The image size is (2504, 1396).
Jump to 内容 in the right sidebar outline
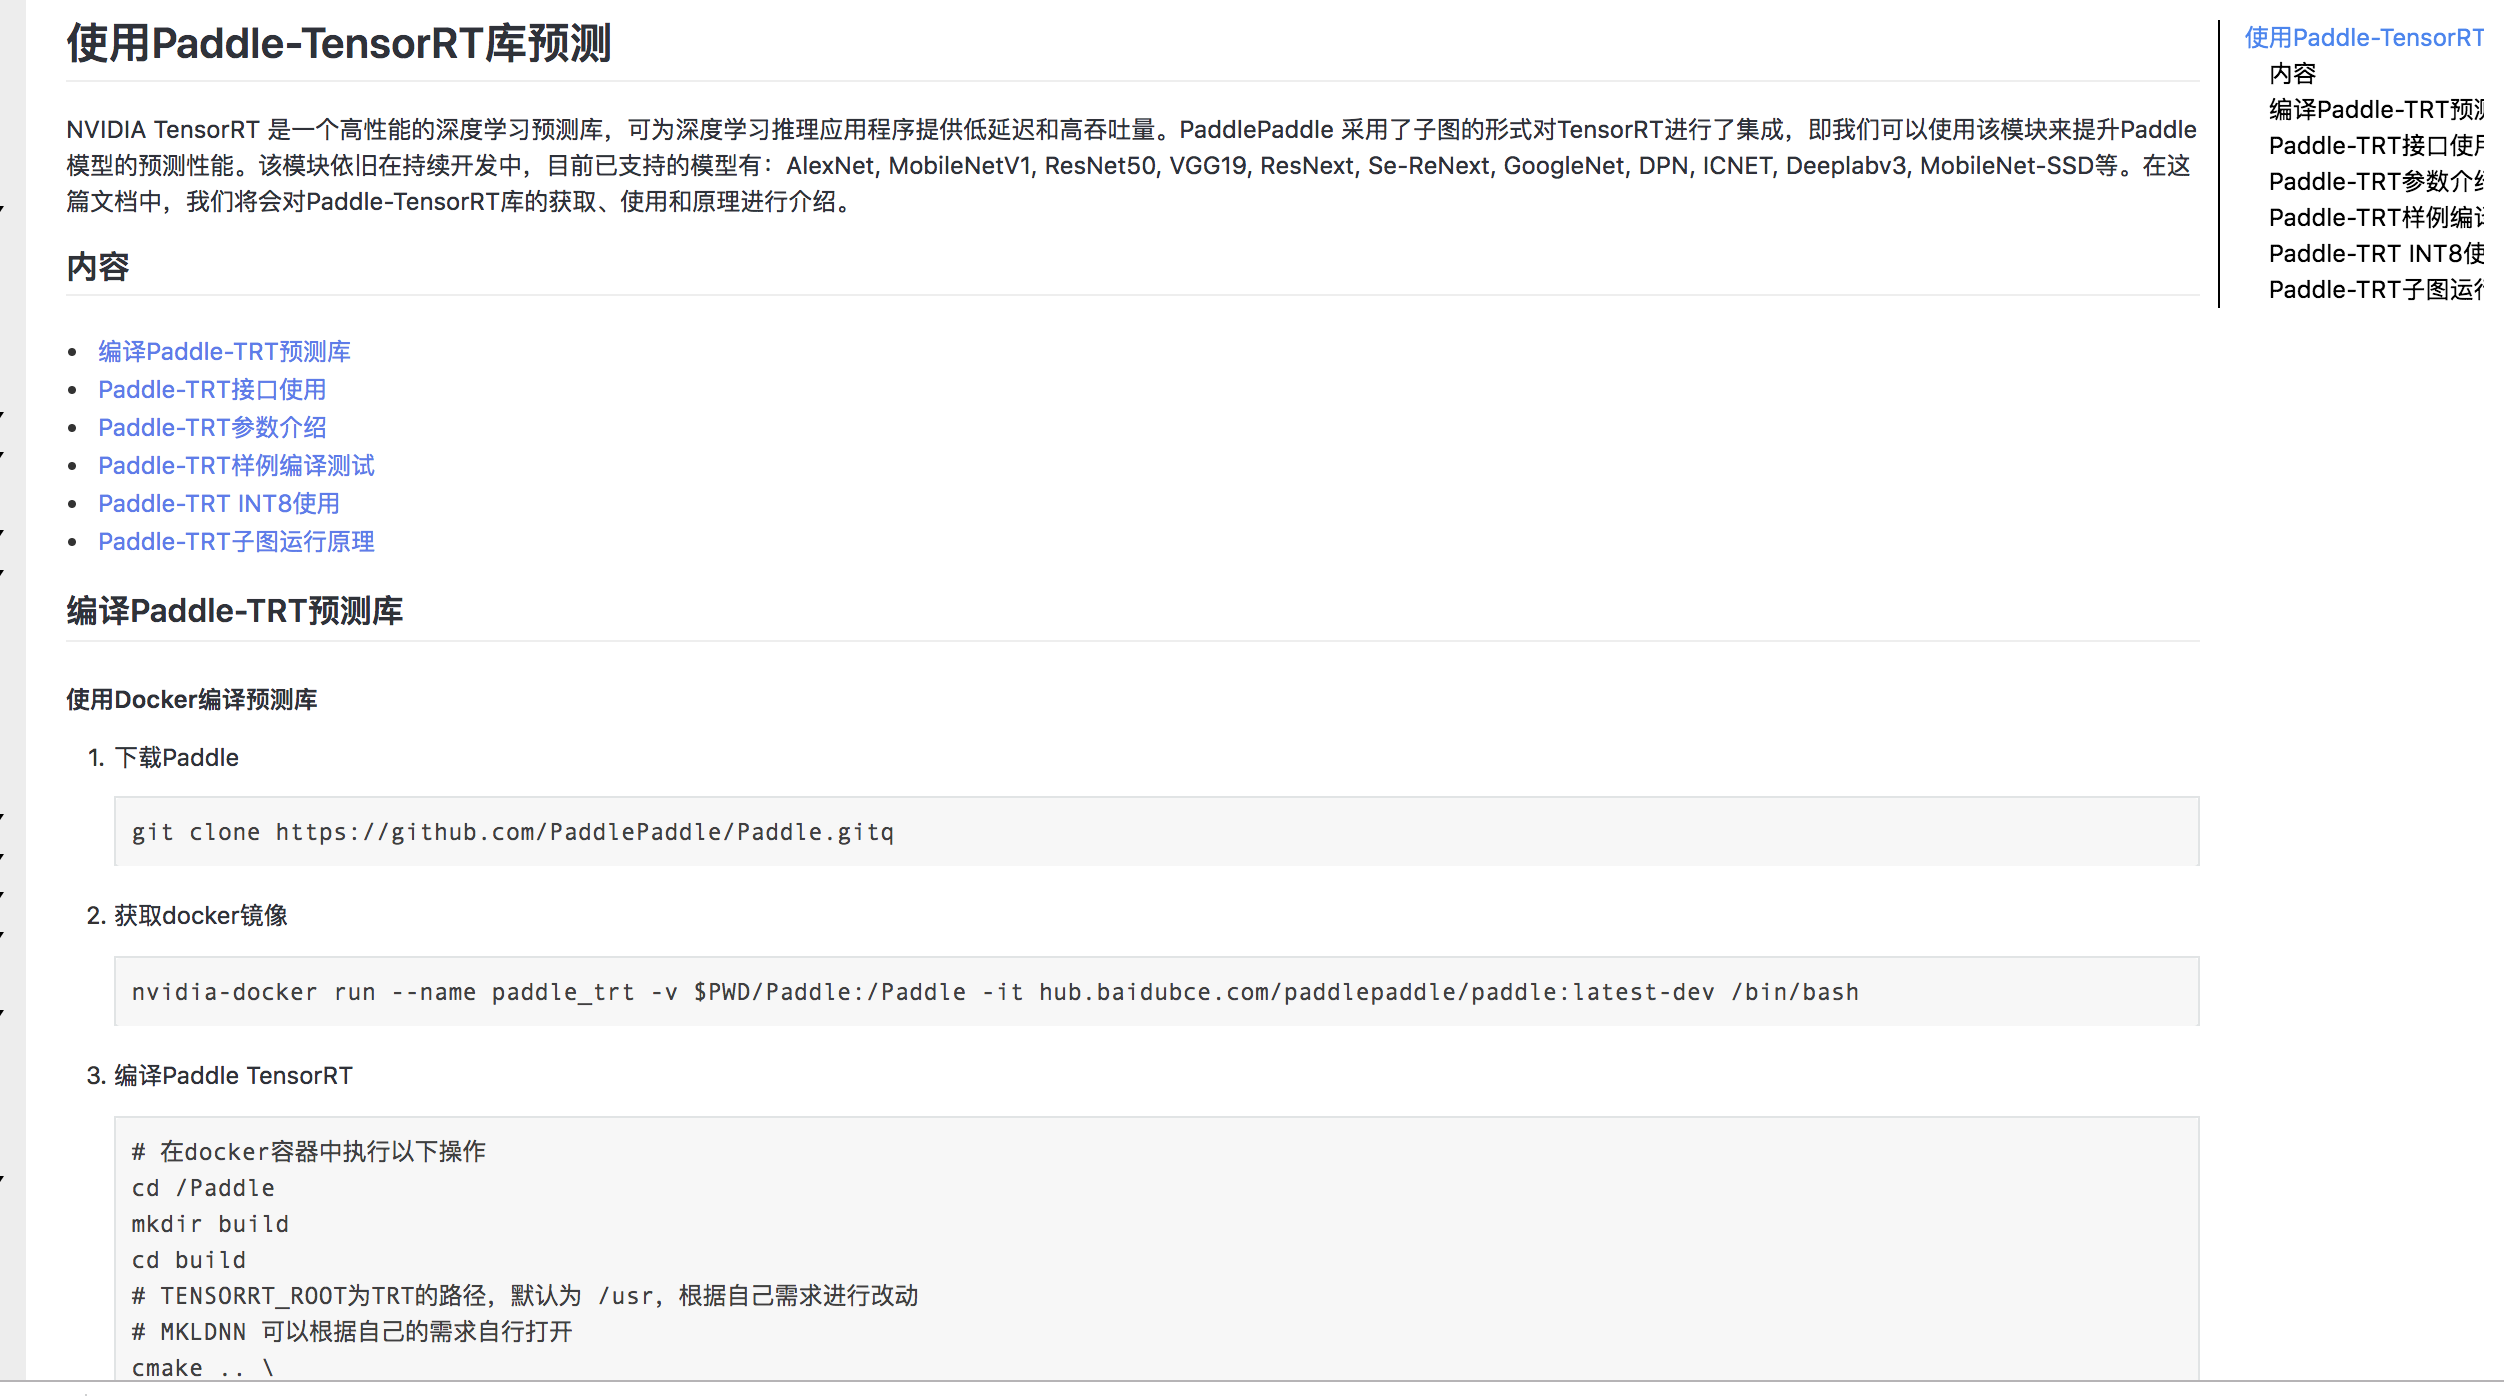(x=2292, y=74)
